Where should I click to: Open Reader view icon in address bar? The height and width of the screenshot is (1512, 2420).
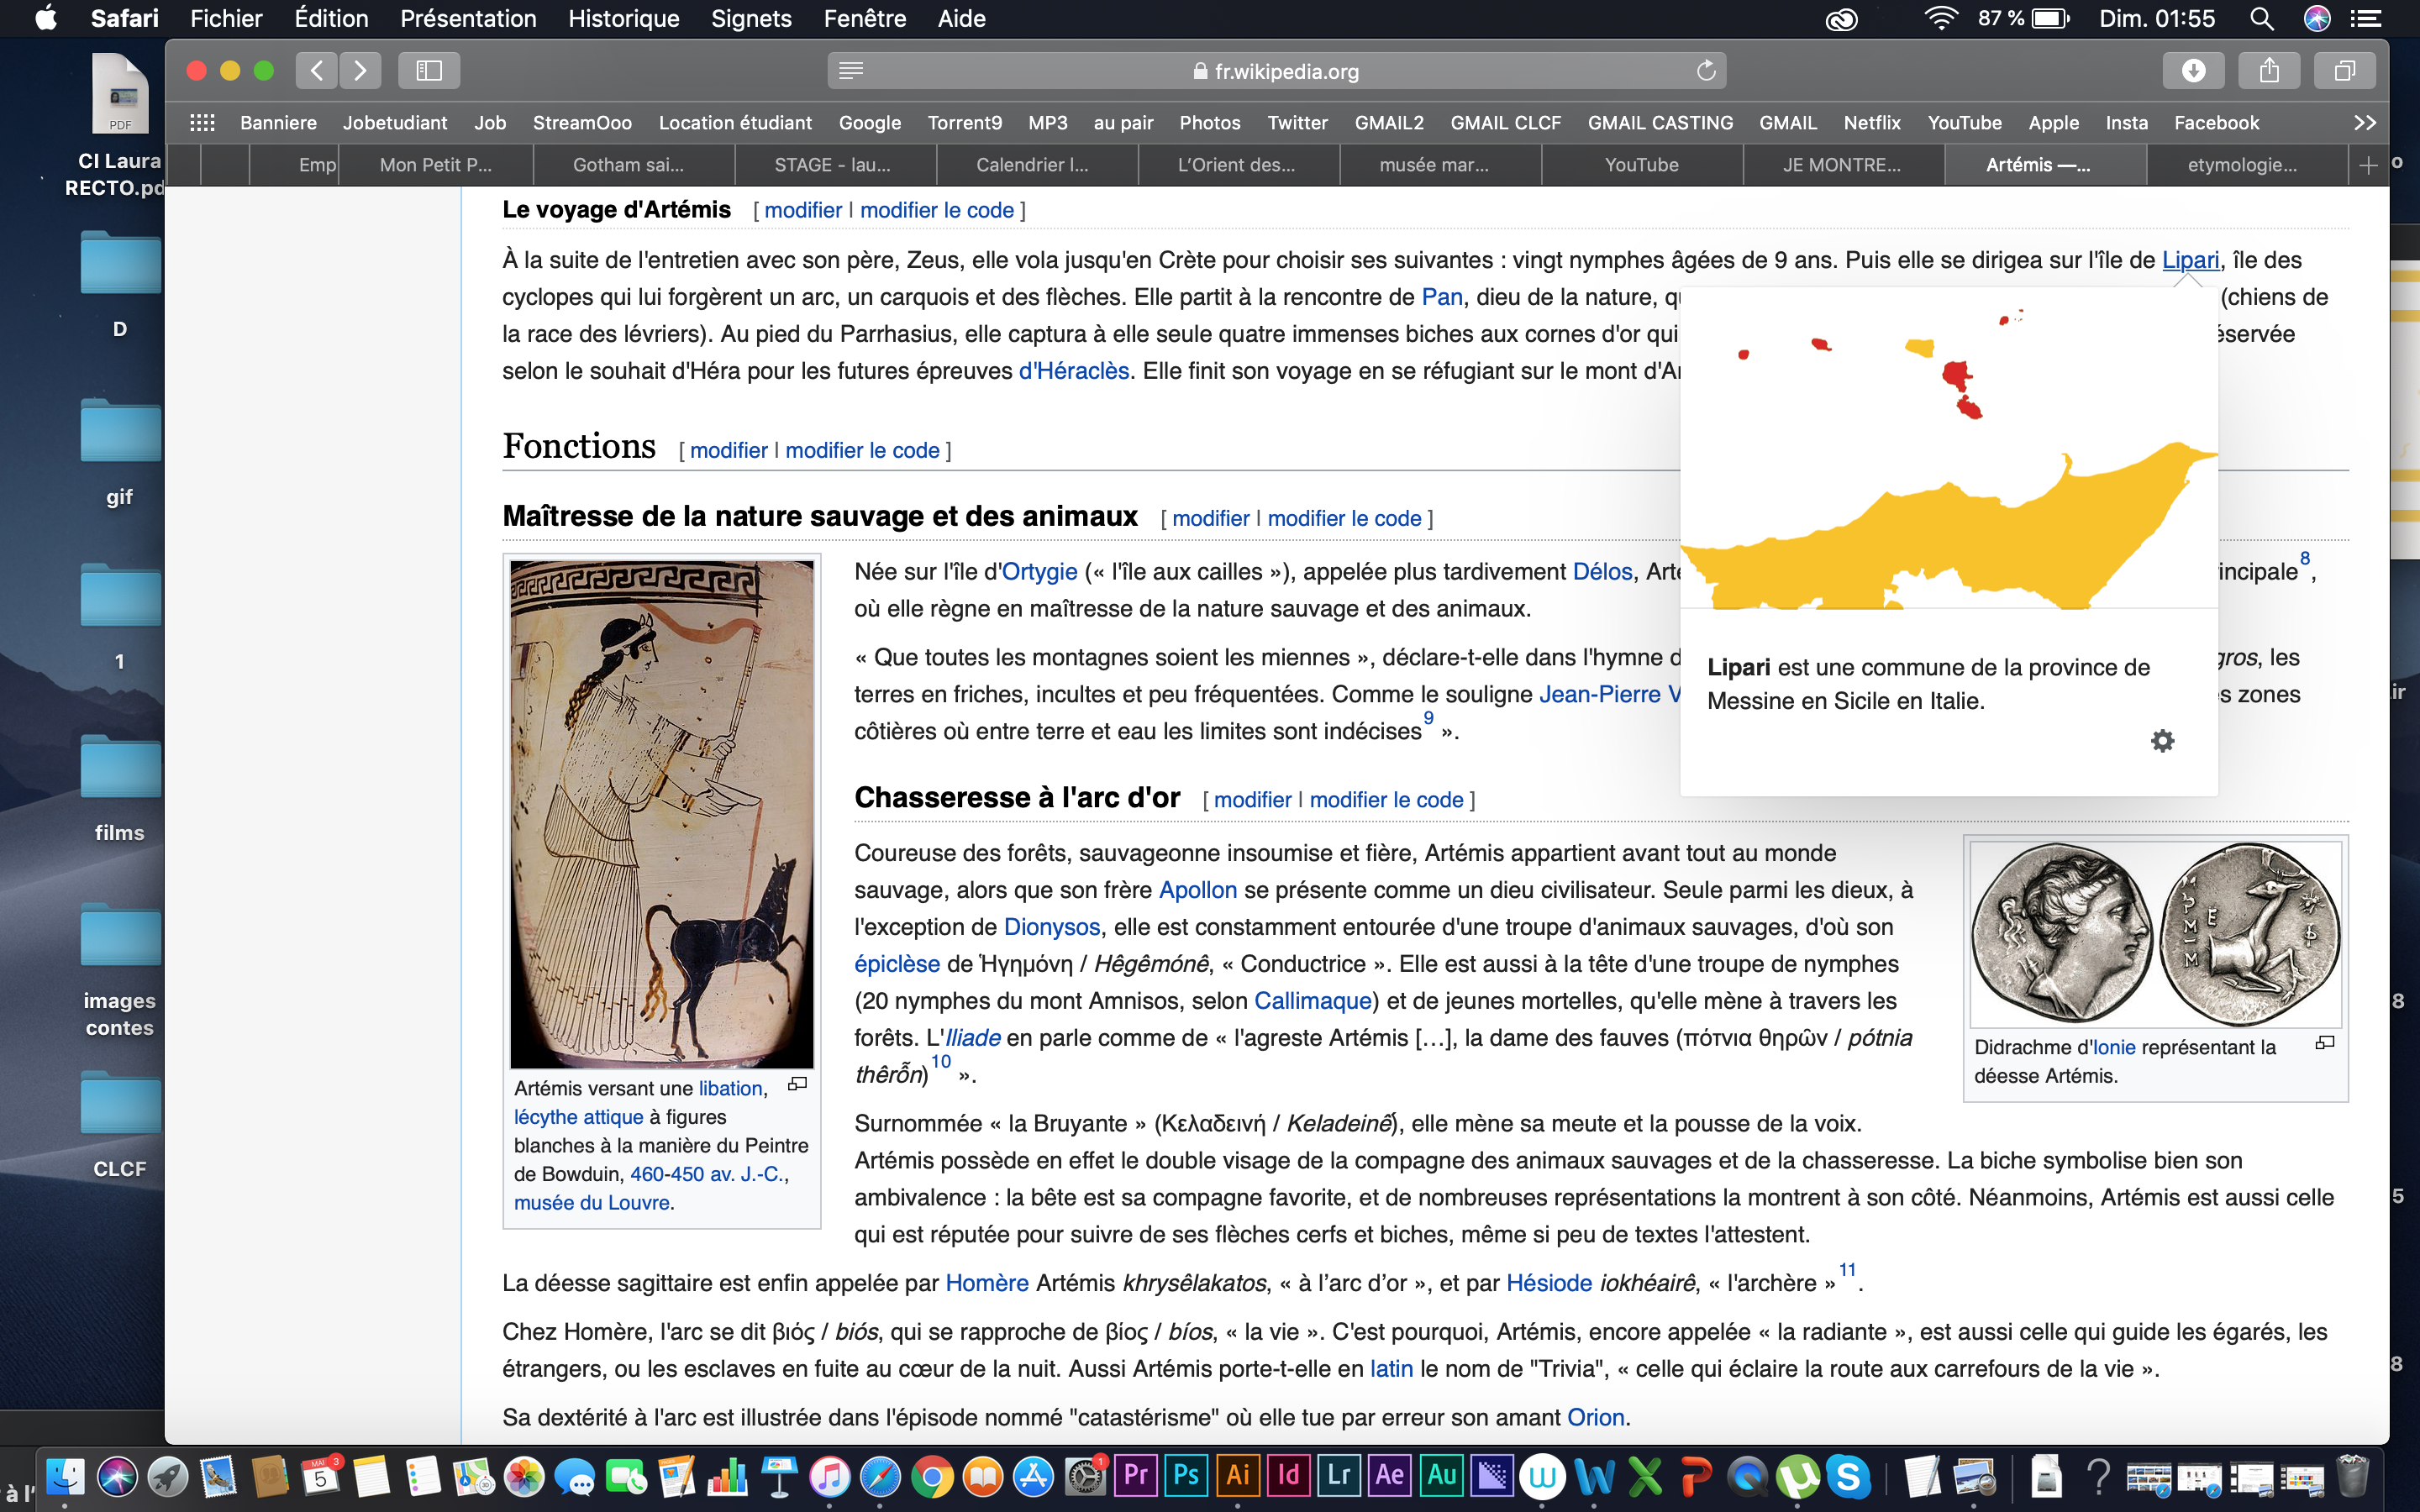[851, 70]
